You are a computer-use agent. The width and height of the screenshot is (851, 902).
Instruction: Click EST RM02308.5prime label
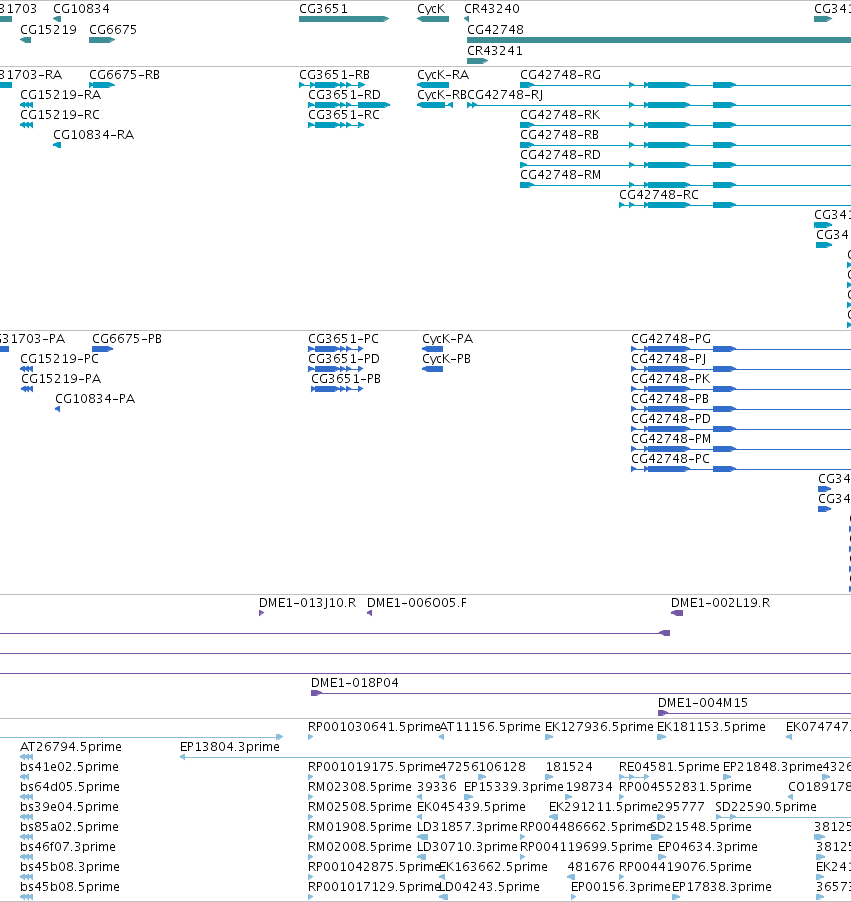[x=360, y=786]
